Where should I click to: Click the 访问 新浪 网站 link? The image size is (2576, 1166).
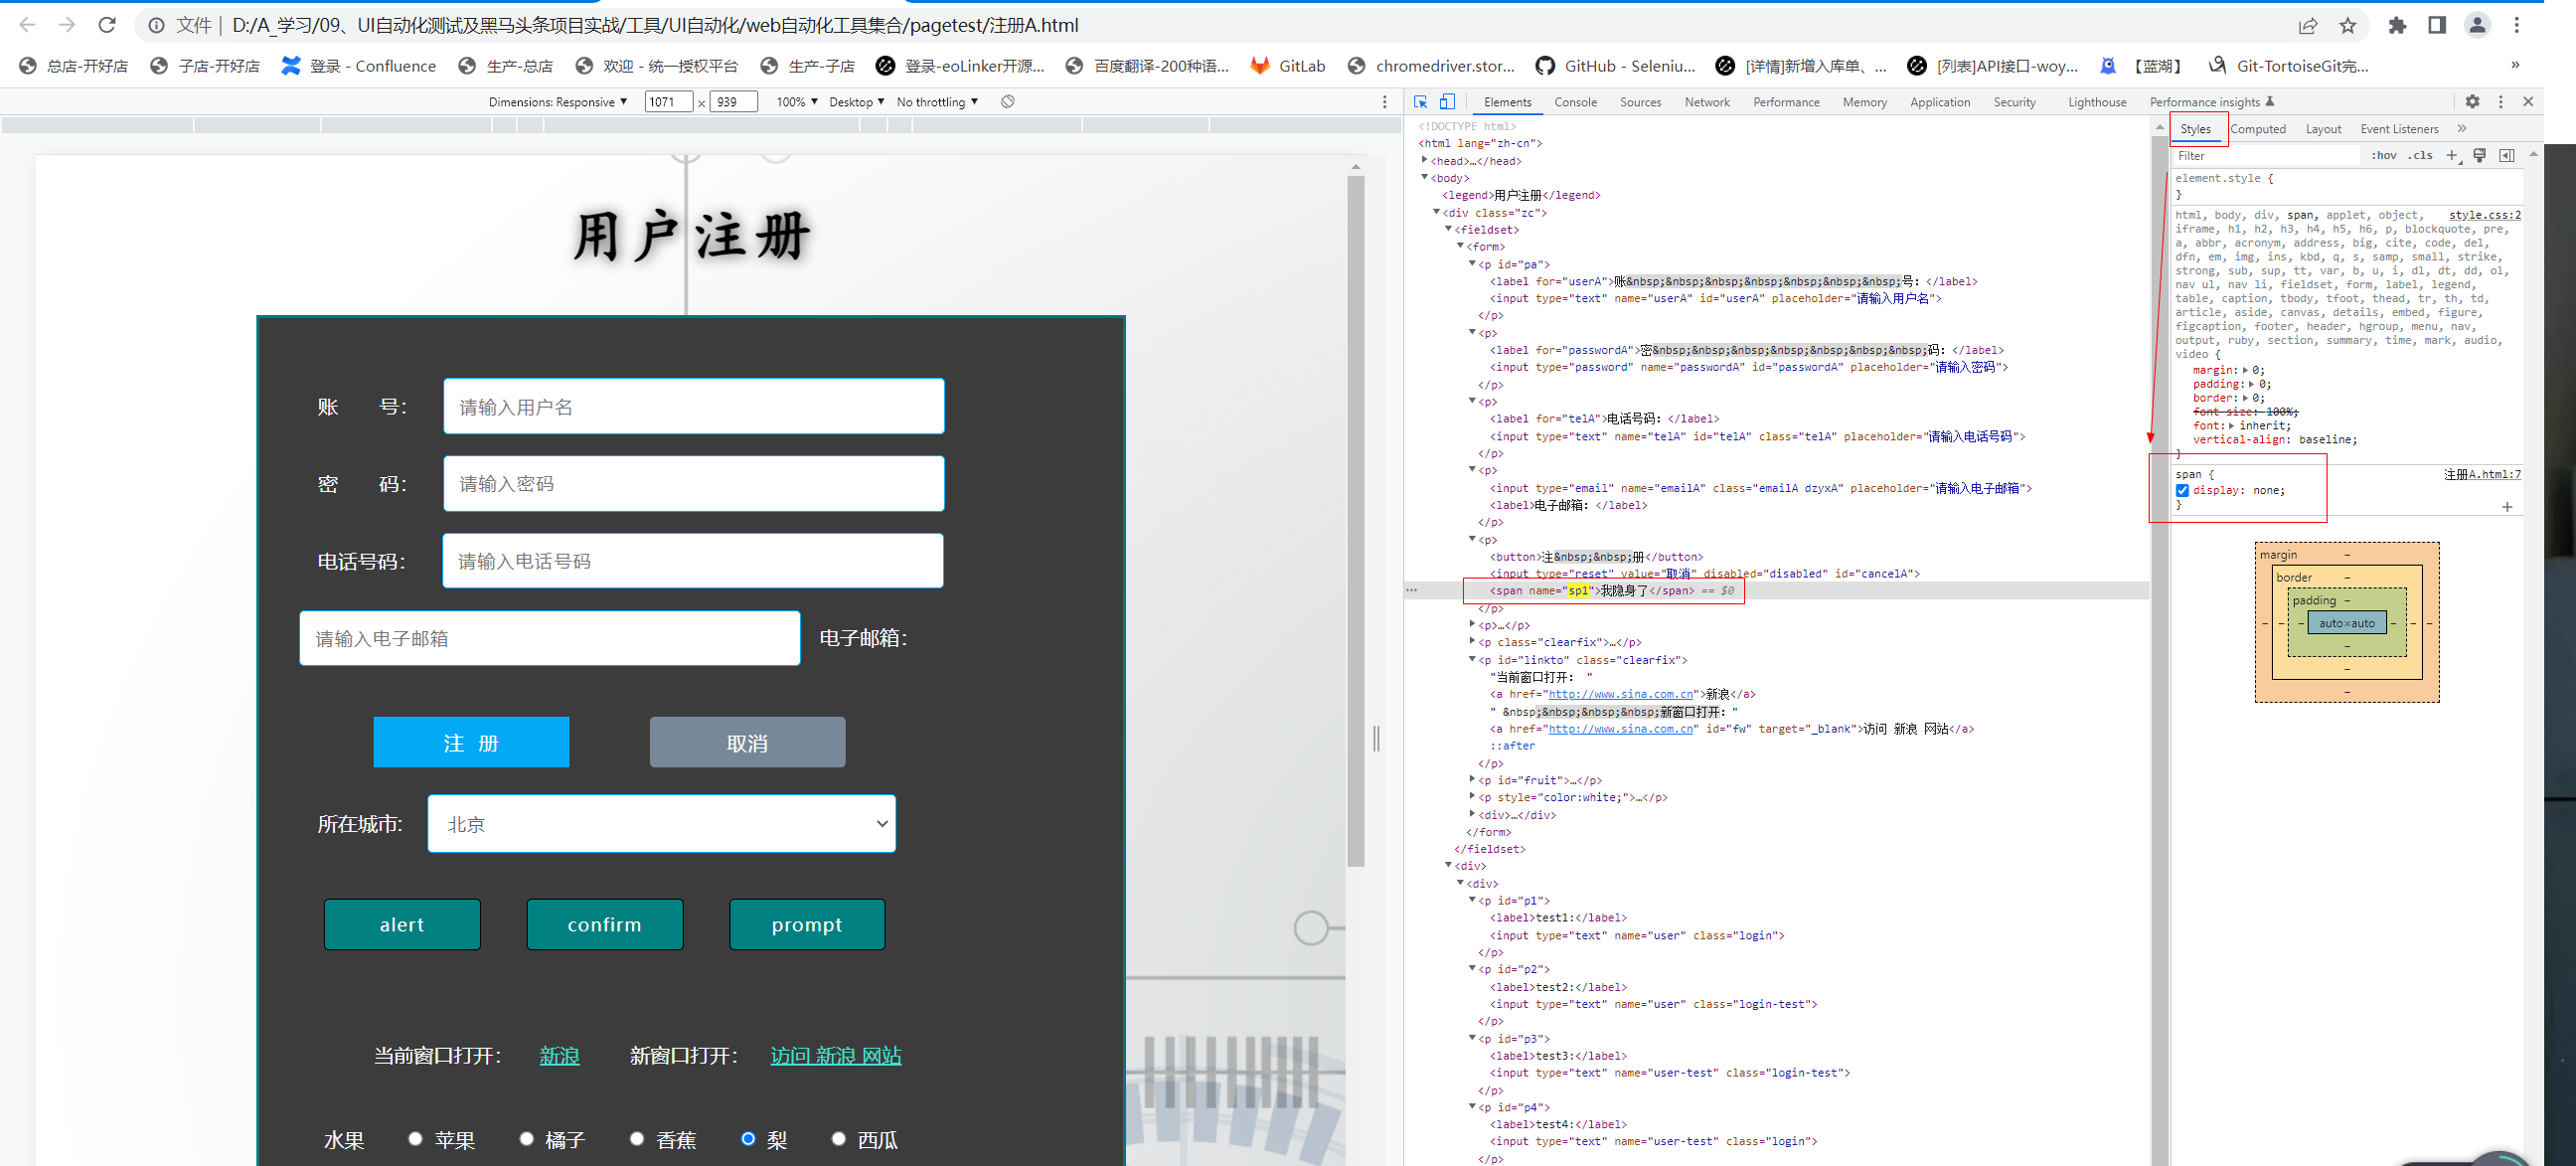(x=835, y=1055)
